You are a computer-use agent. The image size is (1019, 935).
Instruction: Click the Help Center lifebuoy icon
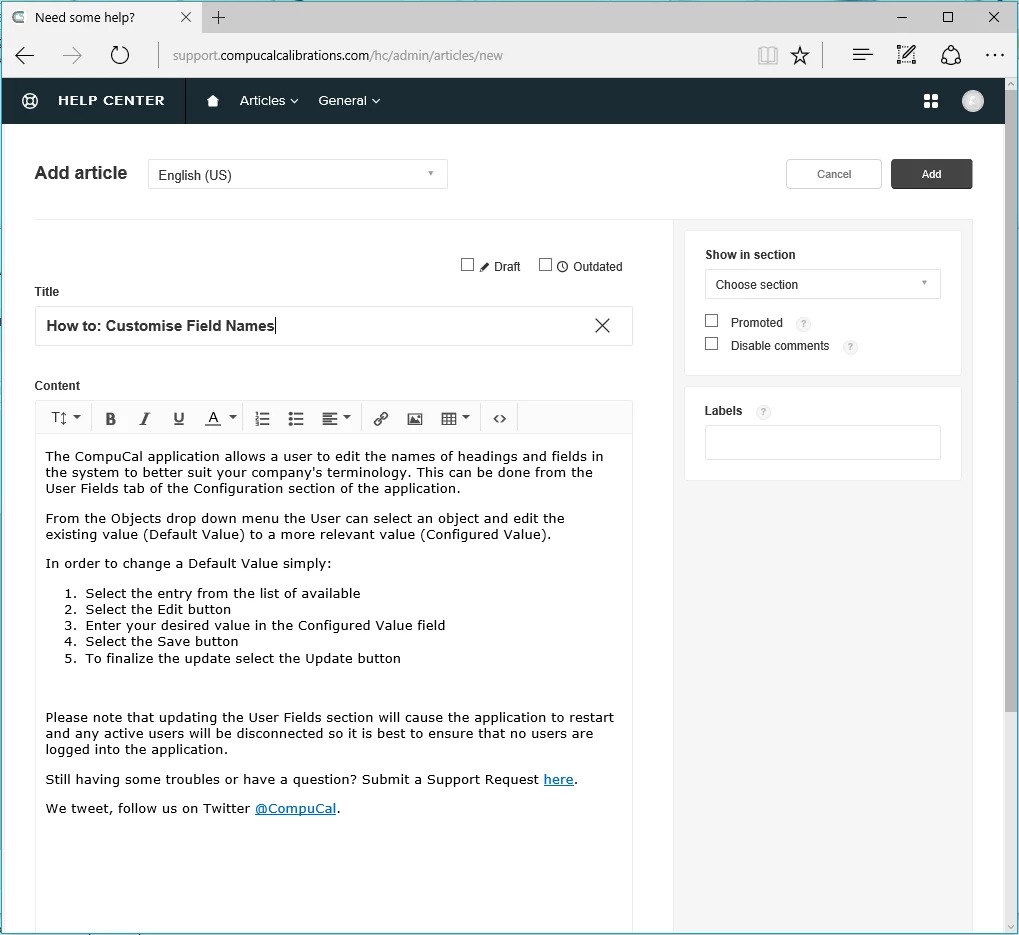30,101
